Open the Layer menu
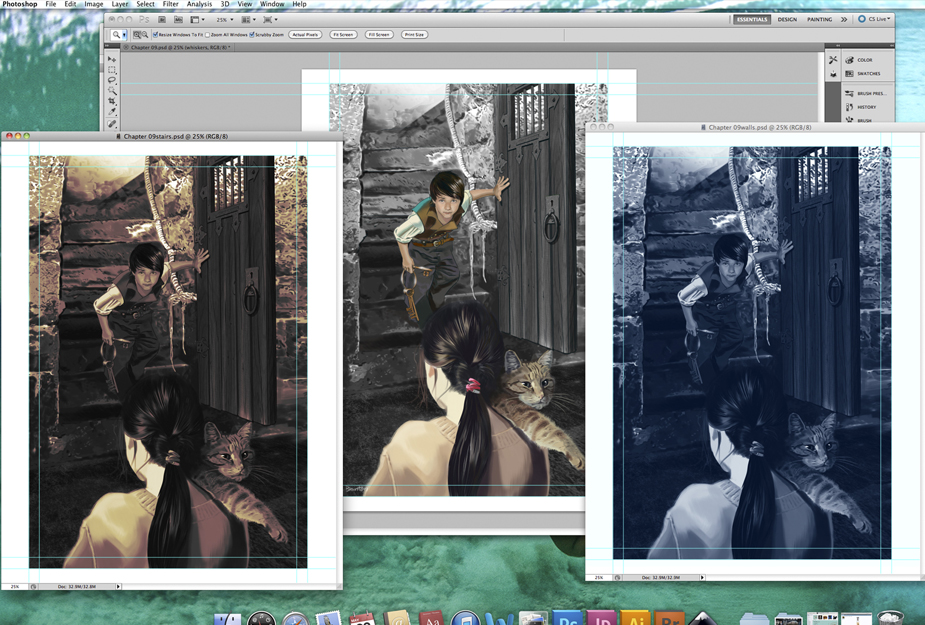This screenshot has width=925, height=625. coord(120,4)
